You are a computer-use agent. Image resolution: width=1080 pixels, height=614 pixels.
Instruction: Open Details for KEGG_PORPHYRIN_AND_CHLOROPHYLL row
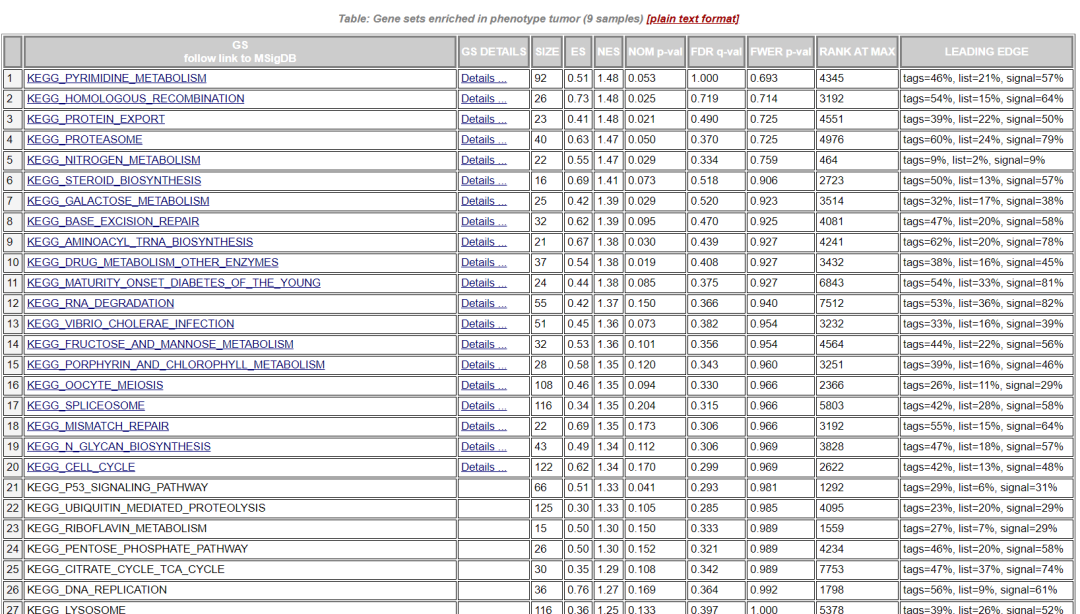point(484,365)
